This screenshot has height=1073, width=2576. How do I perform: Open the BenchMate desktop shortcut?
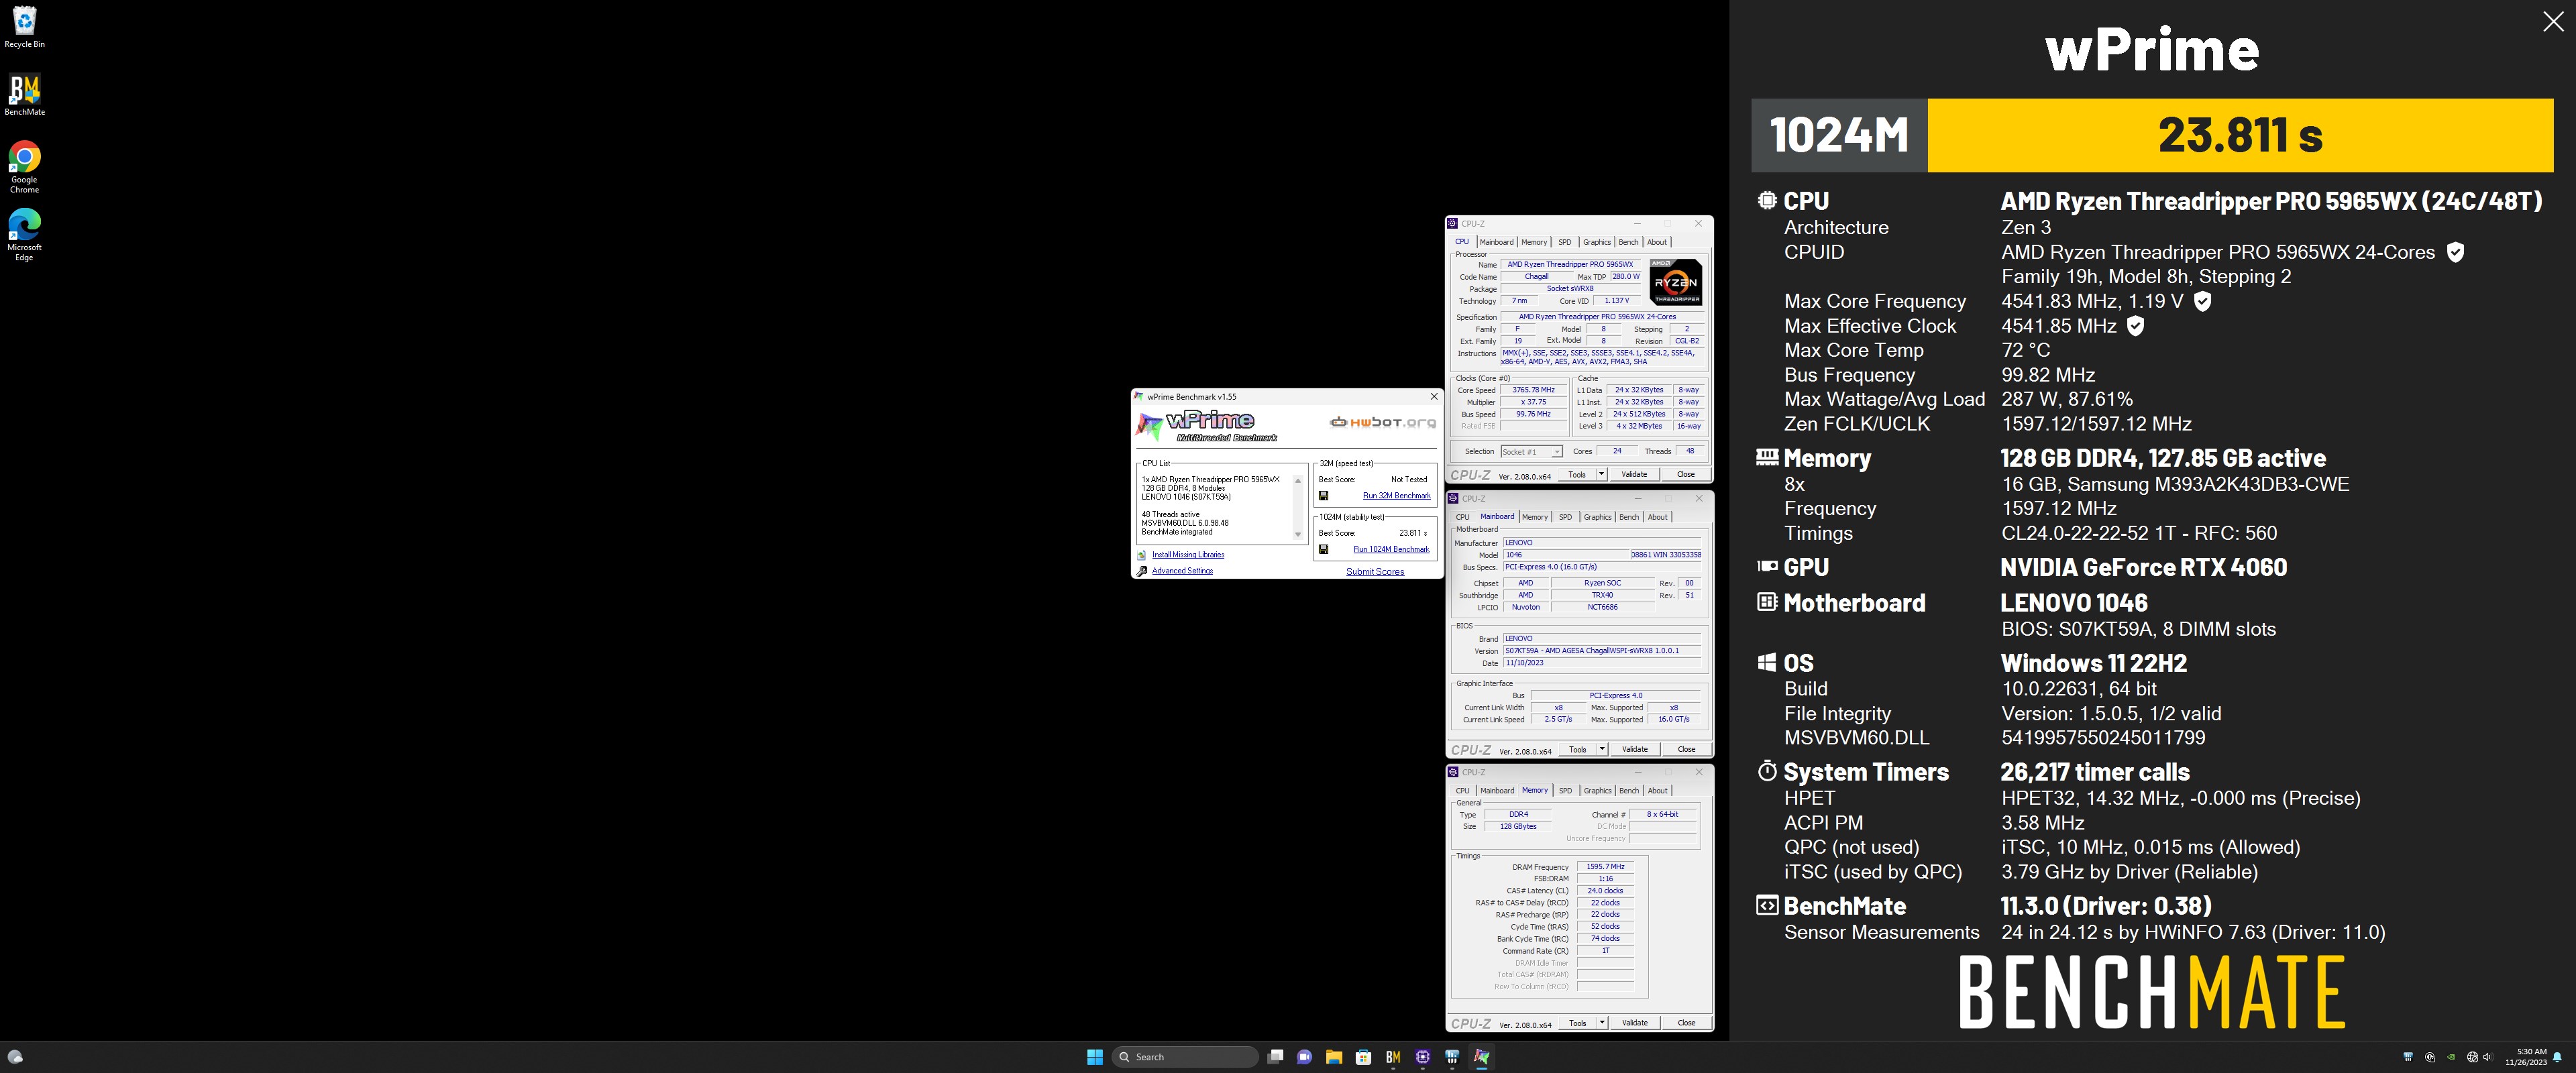[24, 95]
